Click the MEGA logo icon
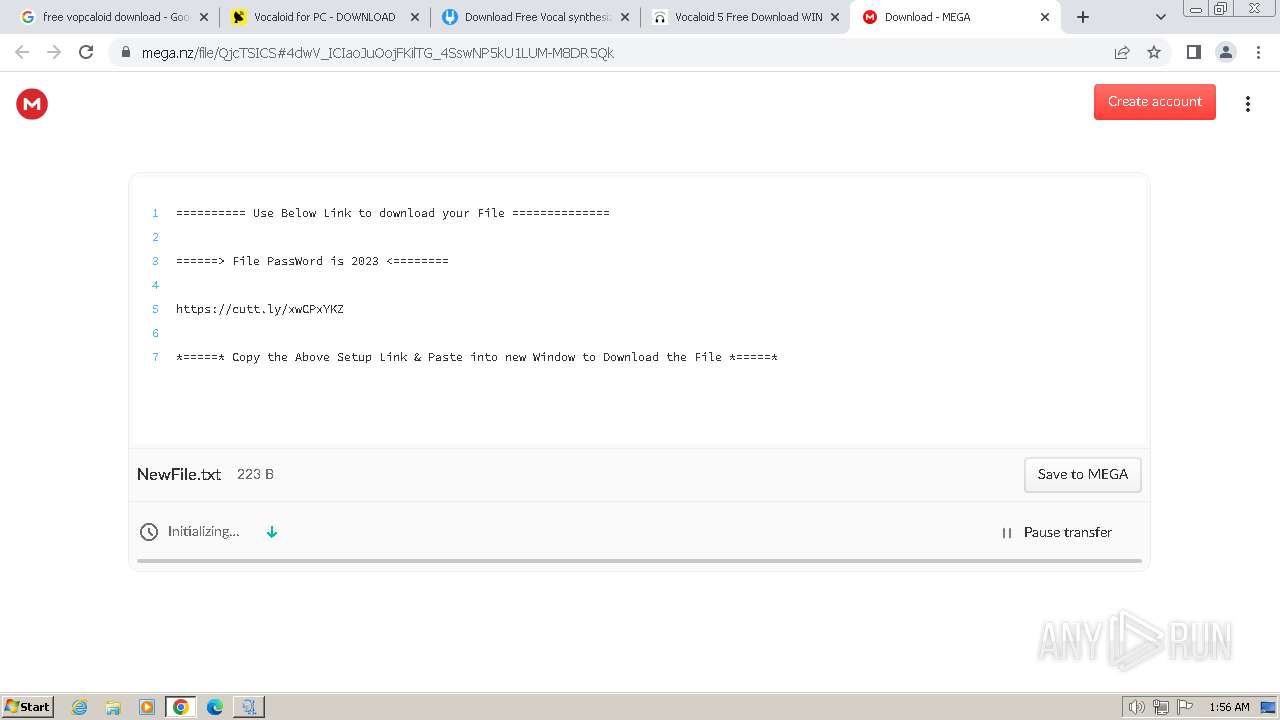The height and width of the screenshot is (720, 1280). 32,103
